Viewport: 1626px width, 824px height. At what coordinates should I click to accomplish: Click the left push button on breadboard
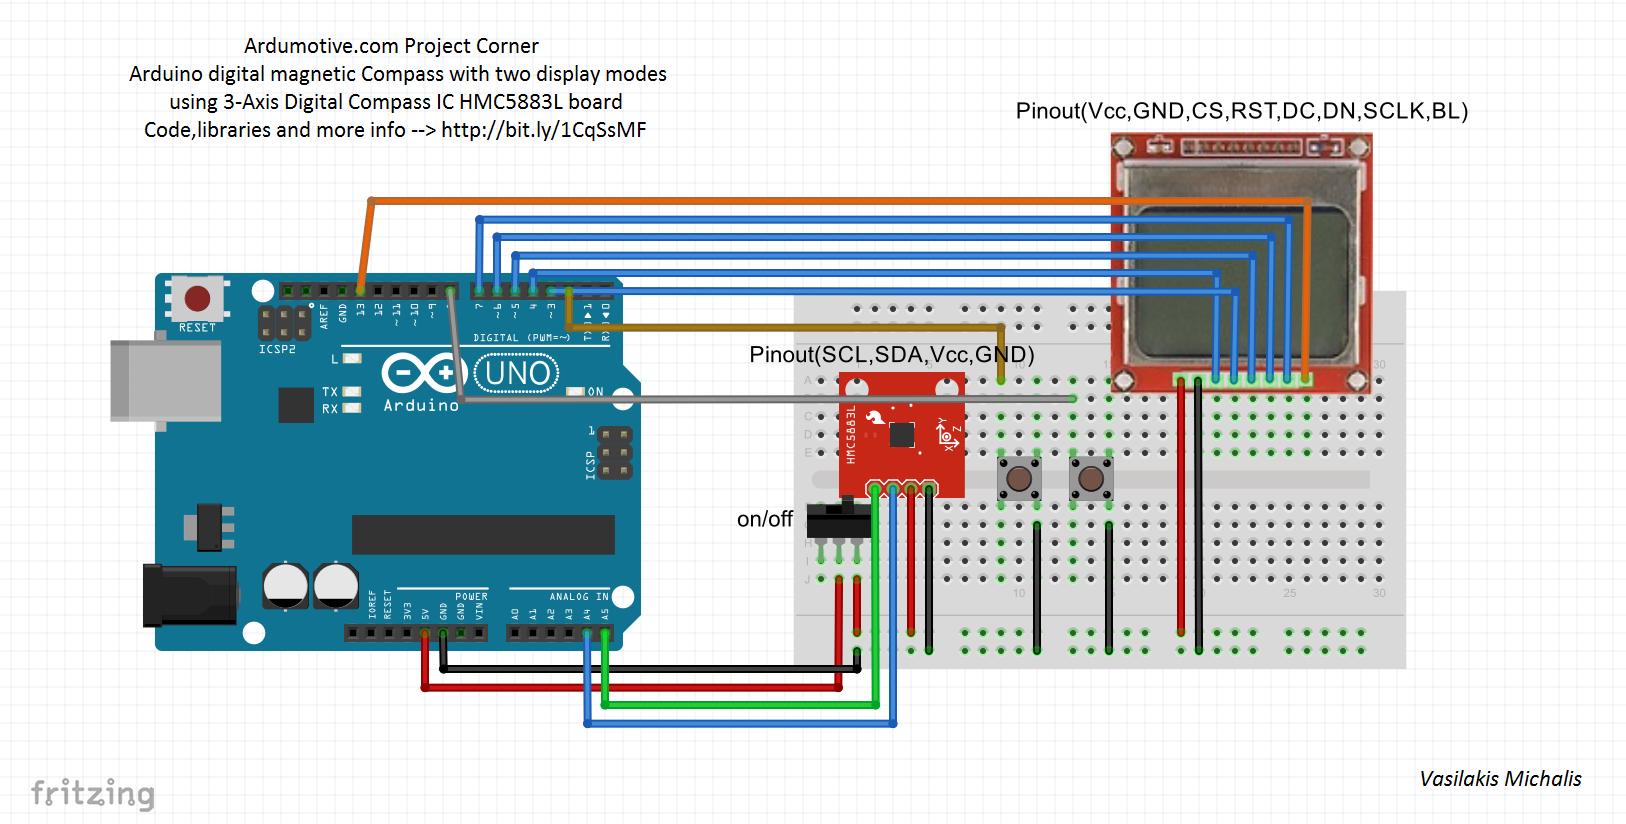coord(1019,479)
